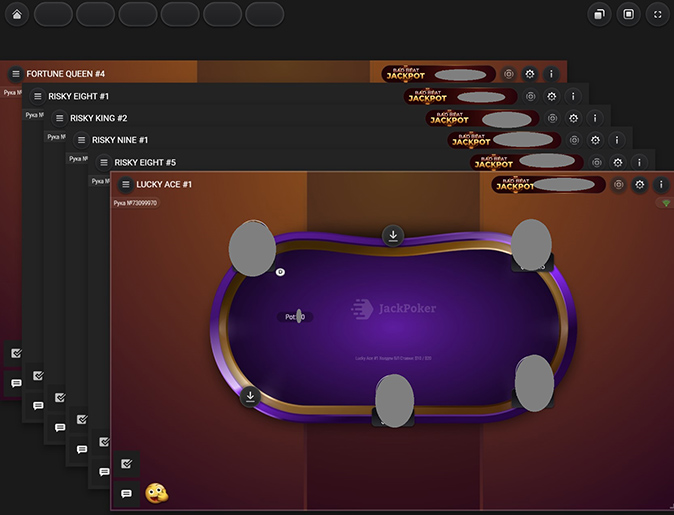Show info for Risky King #2 table

point(595,118)
